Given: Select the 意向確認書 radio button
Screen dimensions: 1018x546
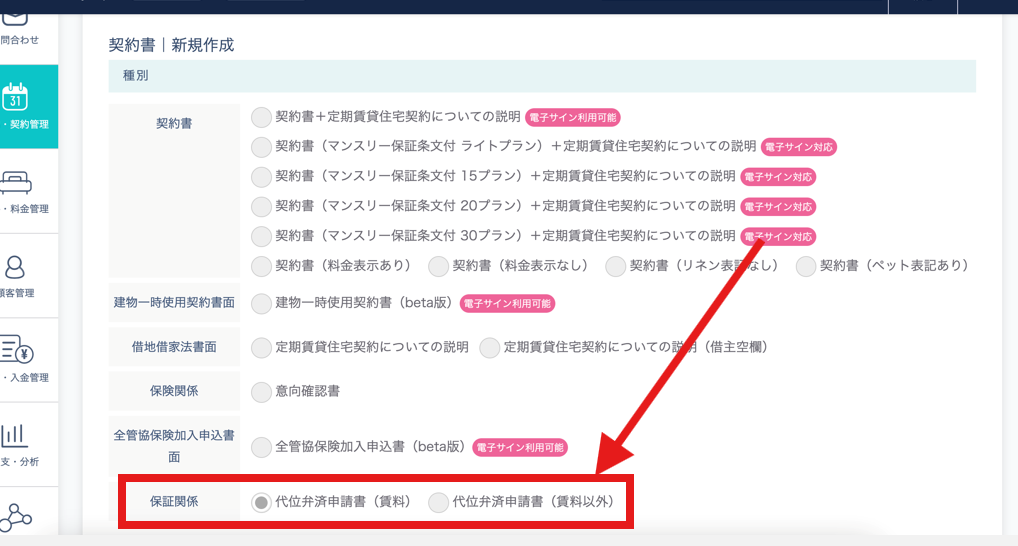Looking at the screenshot, I should (261, 391).
